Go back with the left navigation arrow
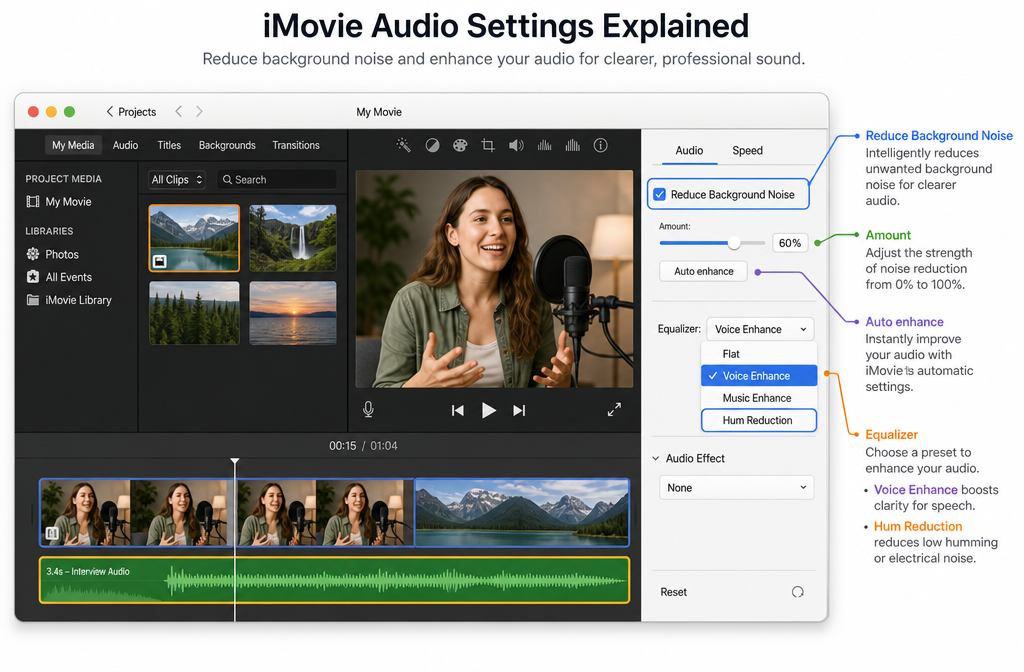The image size is (1024, 672). click(179, 112)
